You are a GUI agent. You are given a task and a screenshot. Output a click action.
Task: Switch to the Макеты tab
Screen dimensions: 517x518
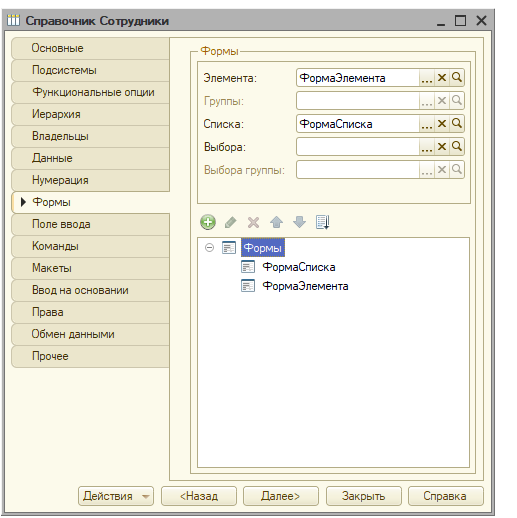pos(90,268)
